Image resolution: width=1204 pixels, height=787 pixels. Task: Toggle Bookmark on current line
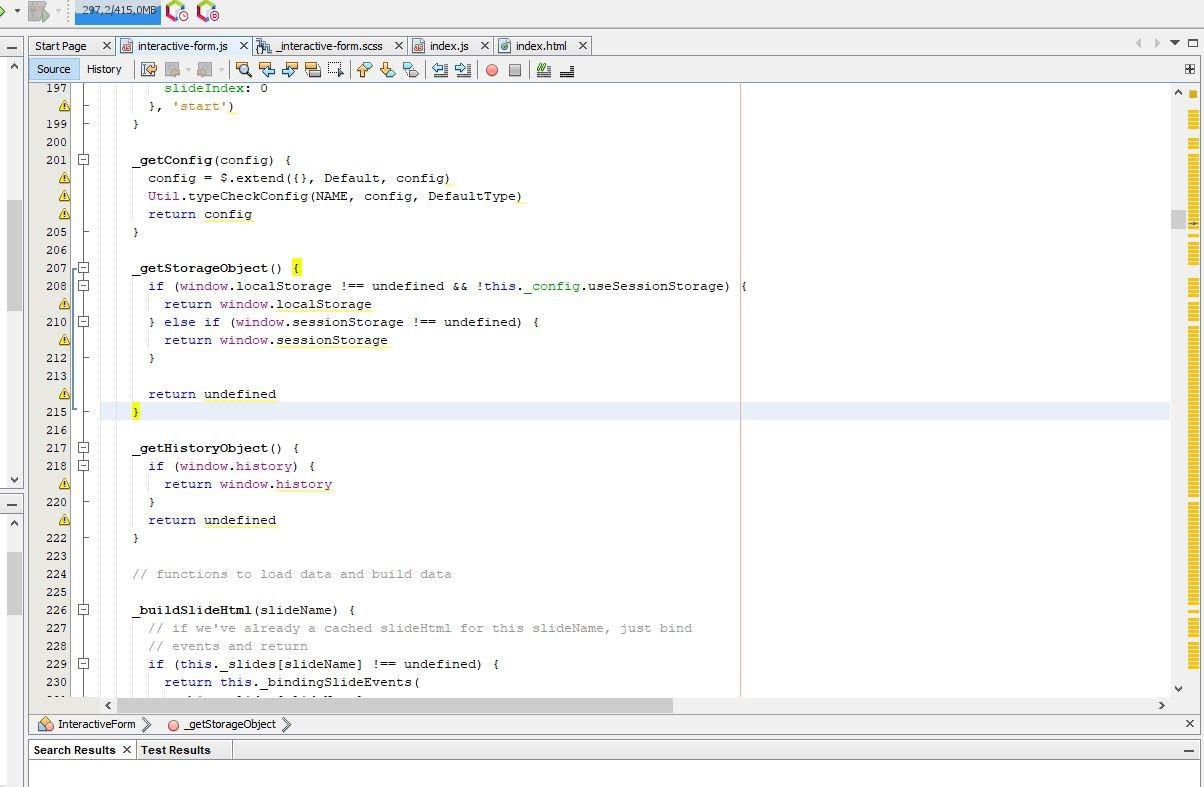click(410, 70)
